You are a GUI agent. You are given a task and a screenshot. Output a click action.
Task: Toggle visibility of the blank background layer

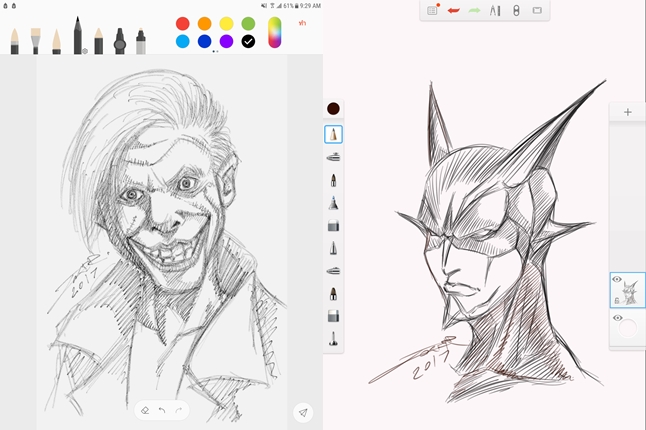tap(616, 317)
